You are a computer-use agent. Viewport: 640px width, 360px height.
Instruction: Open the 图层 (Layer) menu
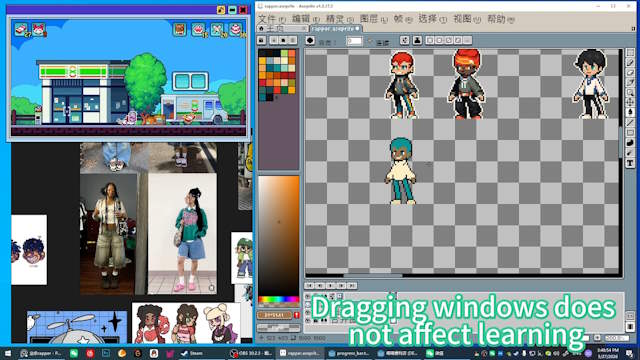tap(373, 19)
